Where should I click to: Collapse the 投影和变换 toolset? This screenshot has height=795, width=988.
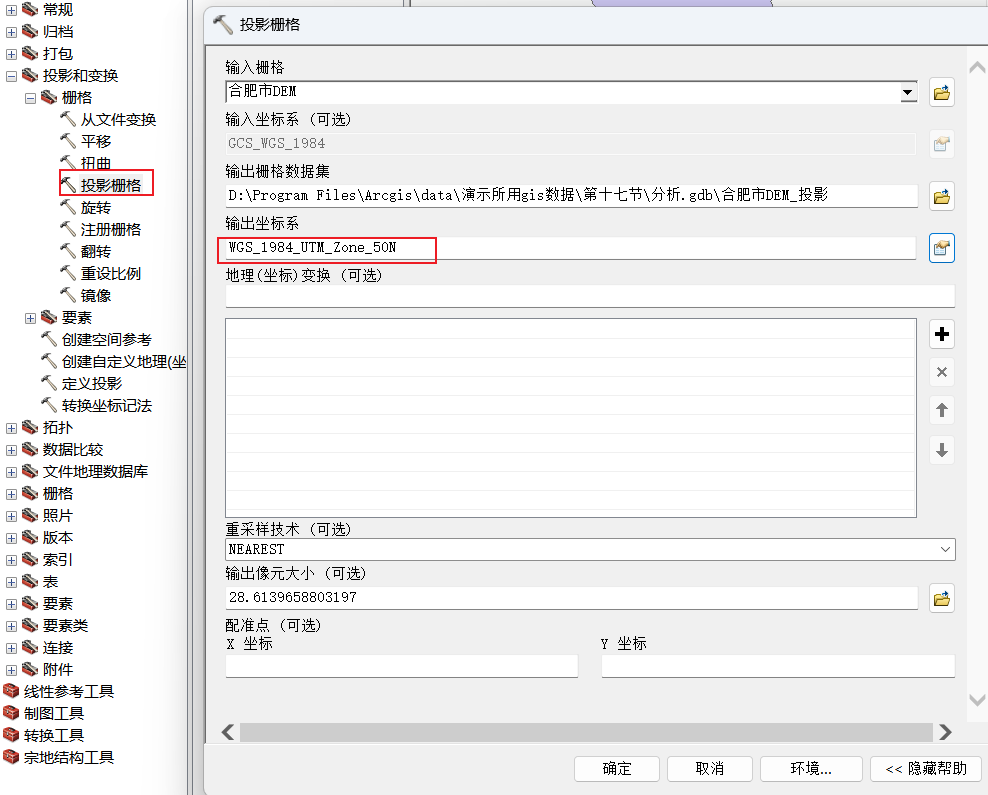click(x=11, y=76)
